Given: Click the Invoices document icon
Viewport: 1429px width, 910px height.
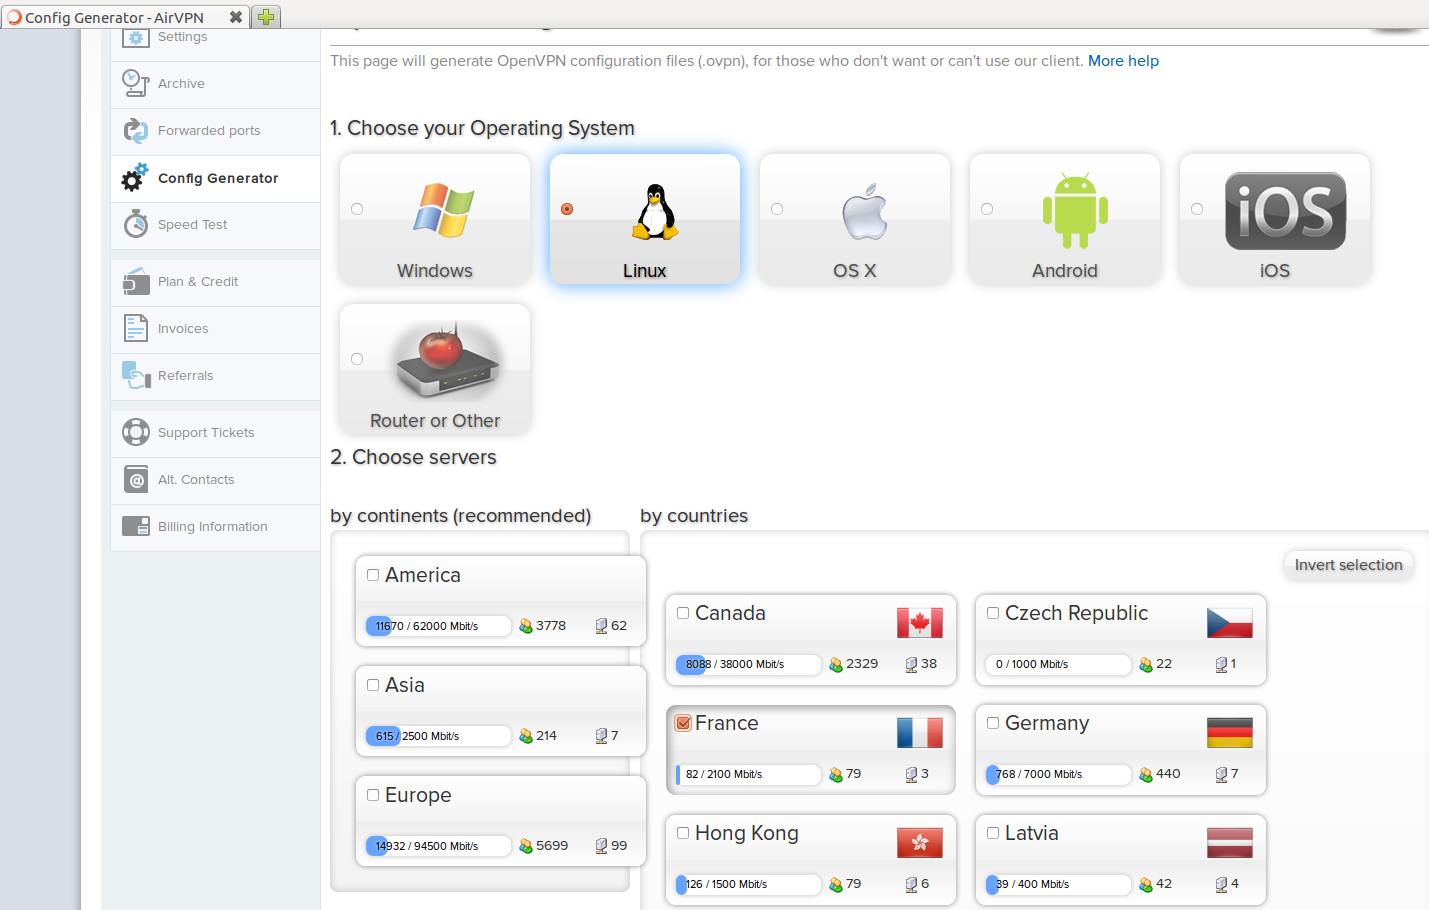Looking at the screenshot, I should tap(135, 328).
